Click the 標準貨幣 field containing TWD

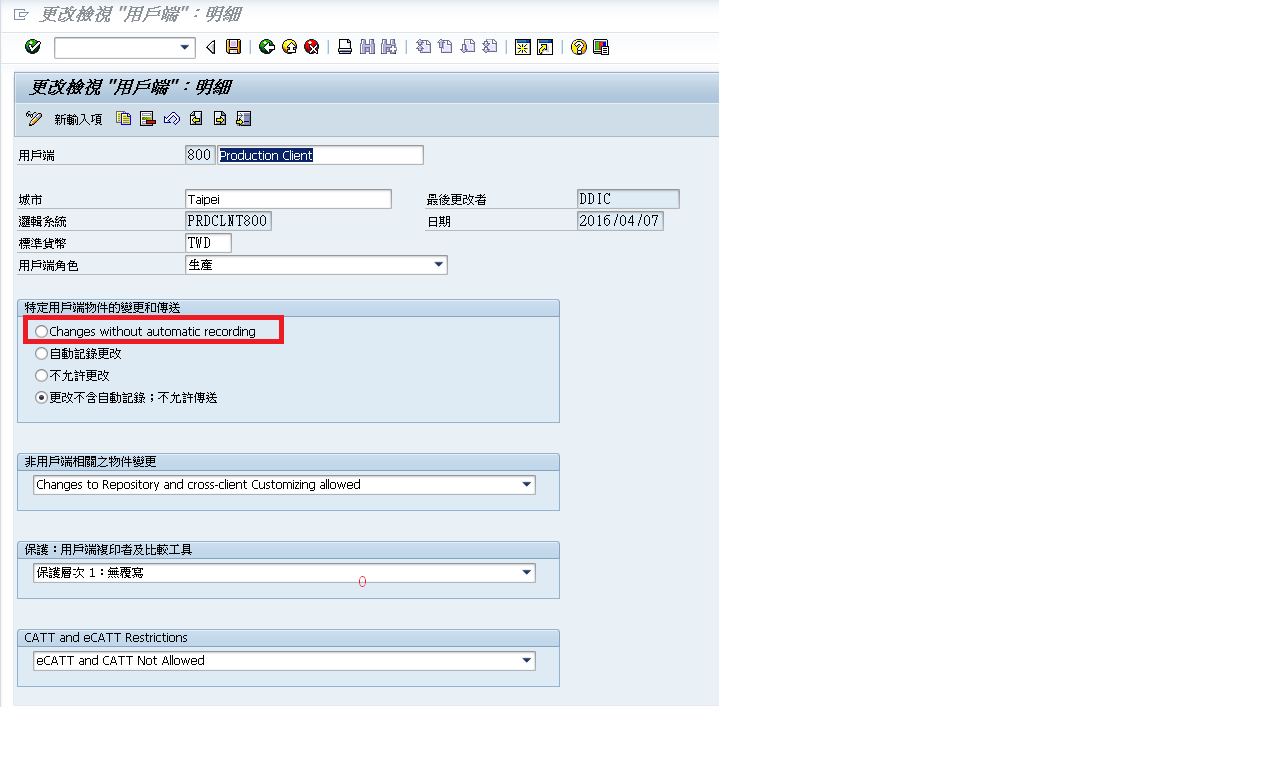coord(208,243)
